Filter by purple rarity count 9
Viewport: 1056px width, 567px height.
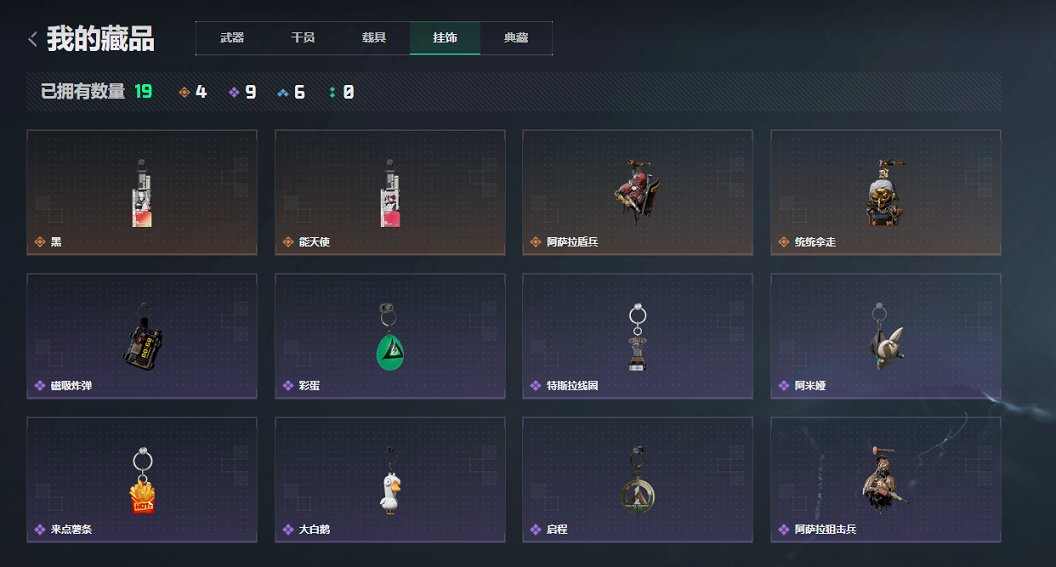coord(242,92)
